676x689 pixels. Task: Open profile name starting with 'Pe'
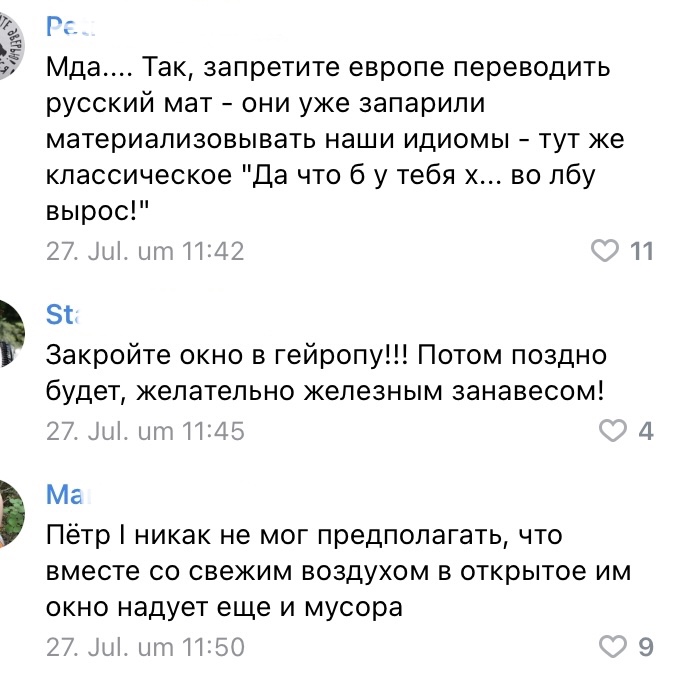pyautogui.click(x=70, y=27)
